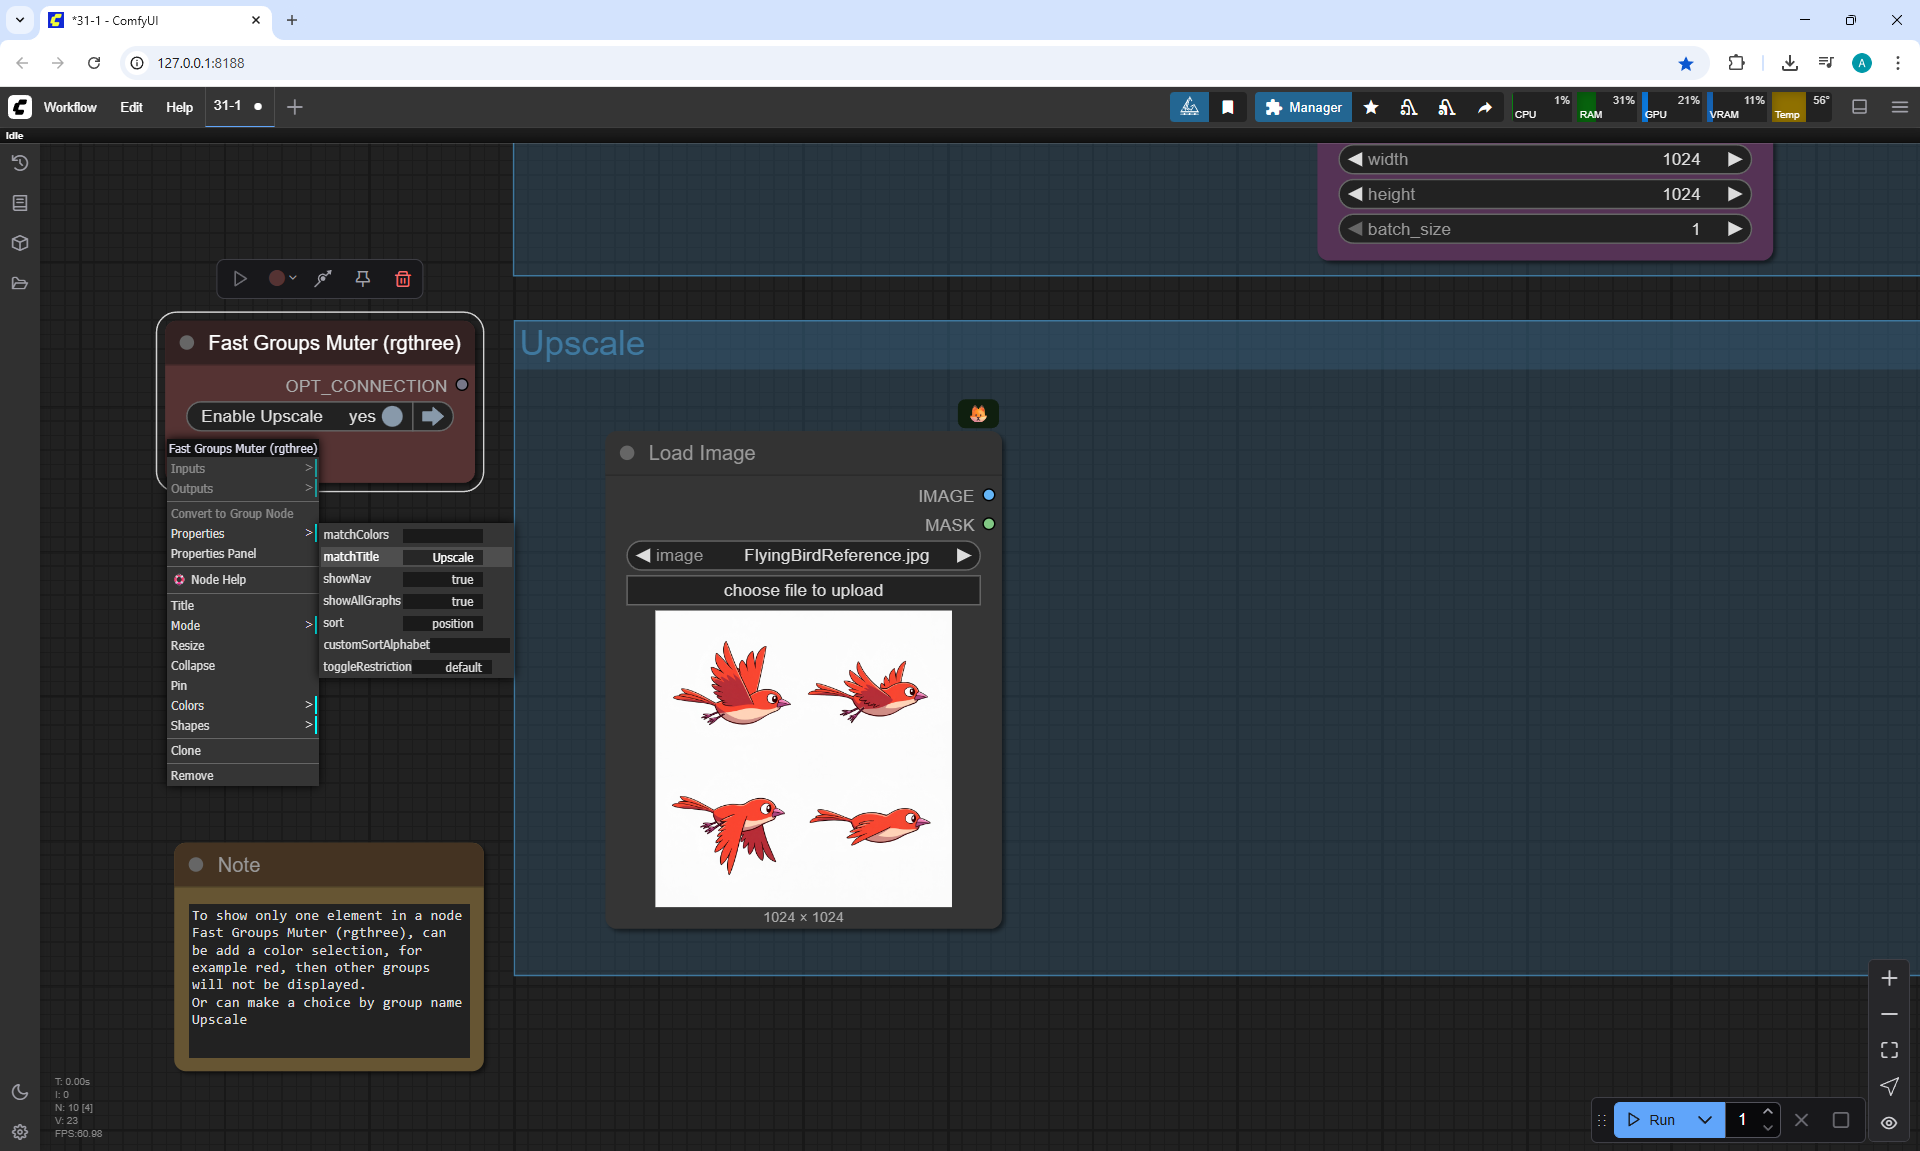Click the share arrow icon in toolbar
Image resolution: width=1920 pixels, height=1151 pixels.
(1485, 107)
